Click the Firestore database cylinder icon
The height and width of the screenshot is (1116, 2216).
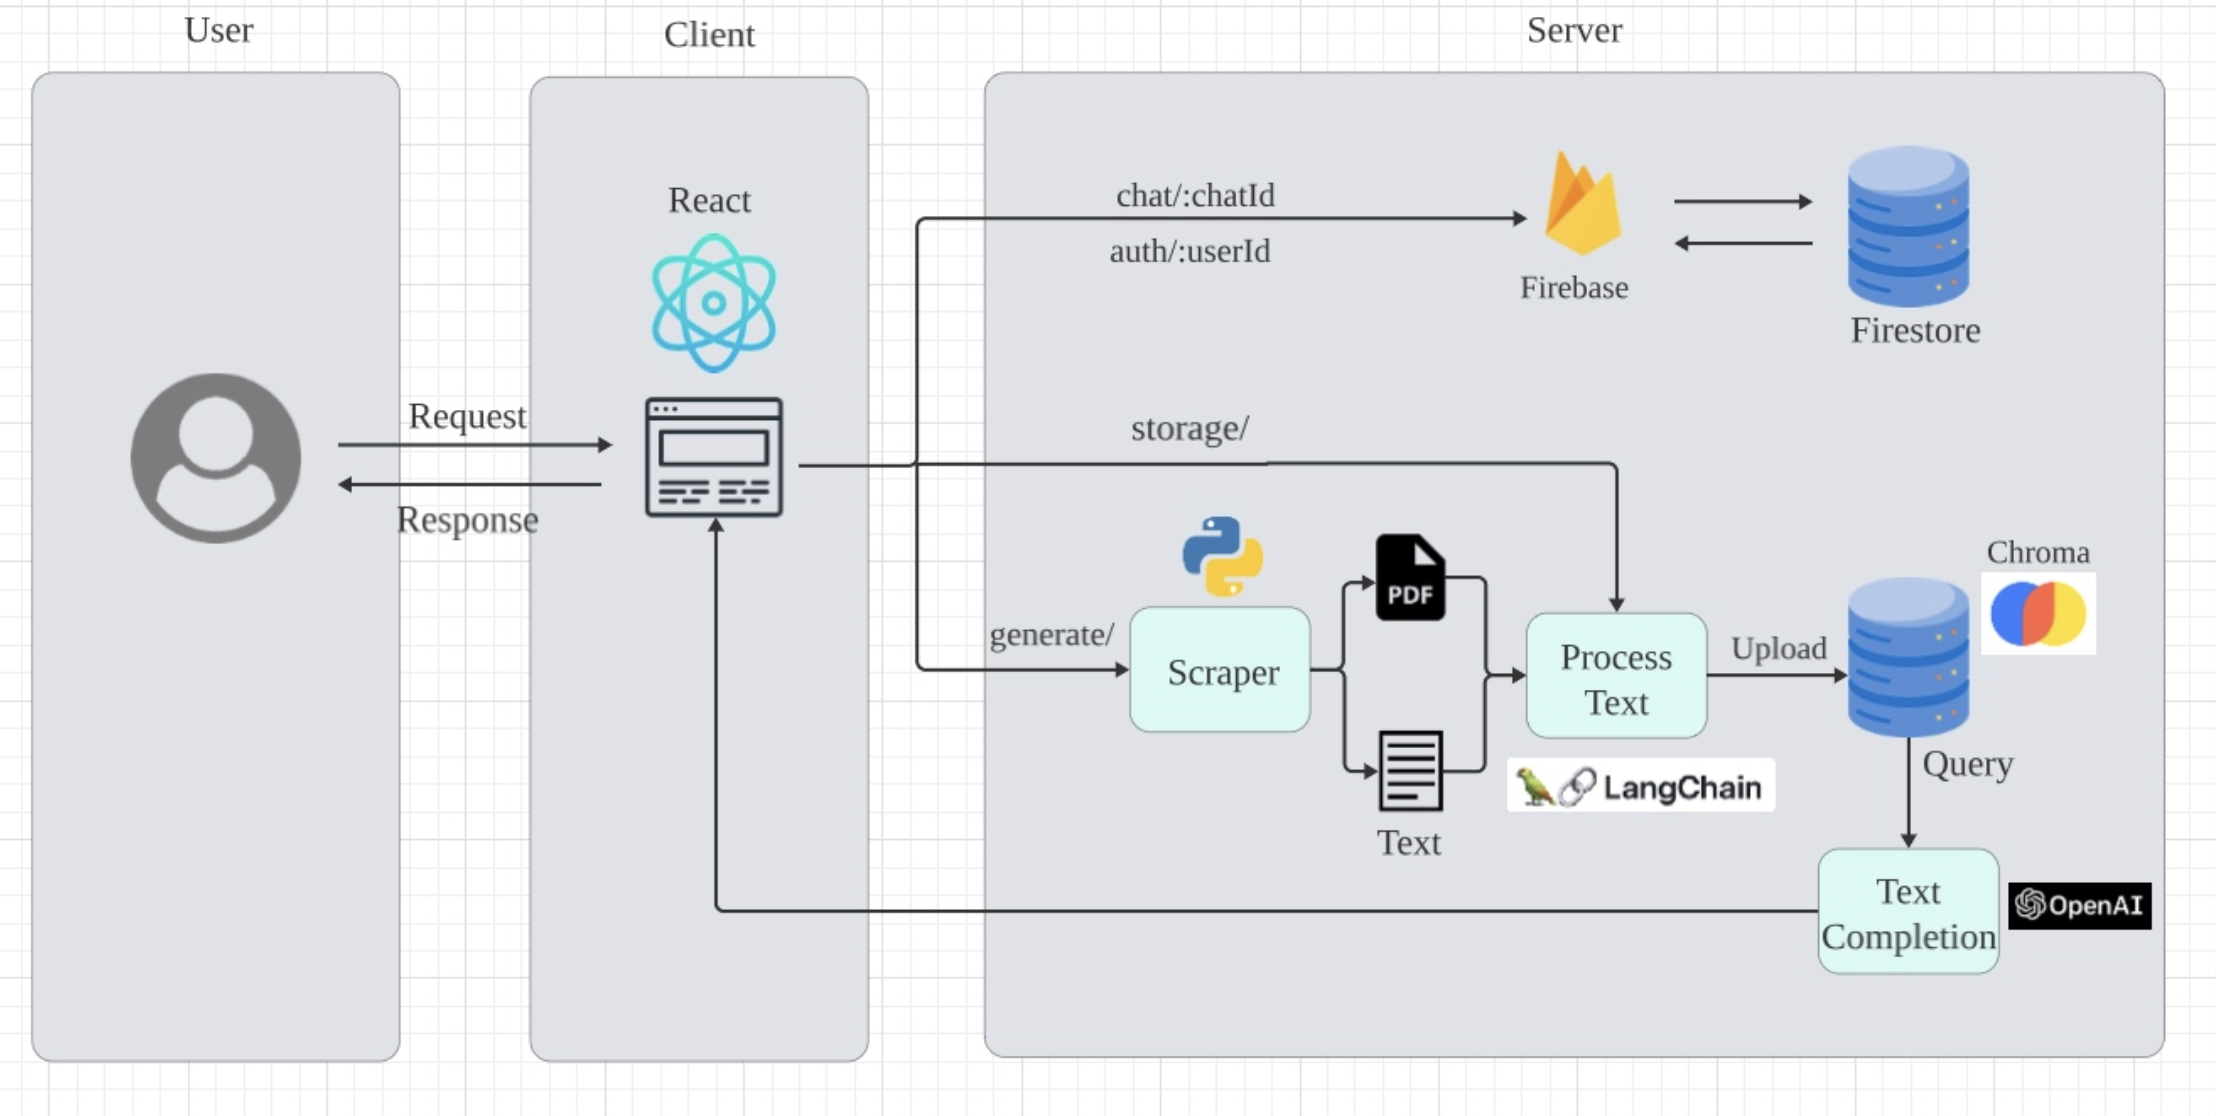click(x=1908, y=226)
